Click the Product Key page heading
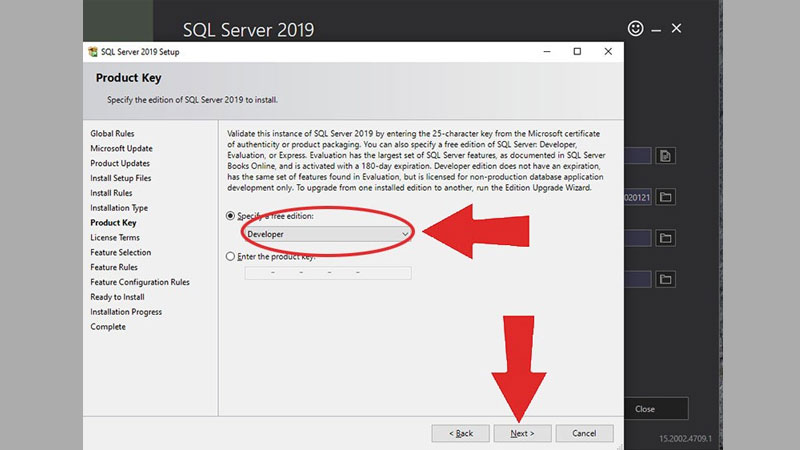Screen dimensions: 800x450 pos(129,78)
